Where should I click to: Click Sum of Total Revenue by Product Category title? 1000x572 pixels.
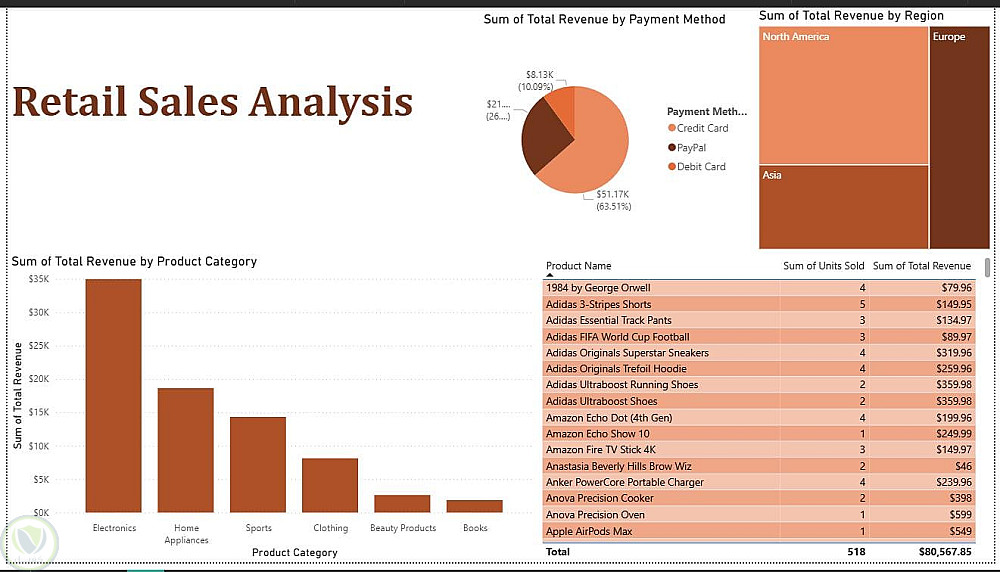(x=134, y=261)
